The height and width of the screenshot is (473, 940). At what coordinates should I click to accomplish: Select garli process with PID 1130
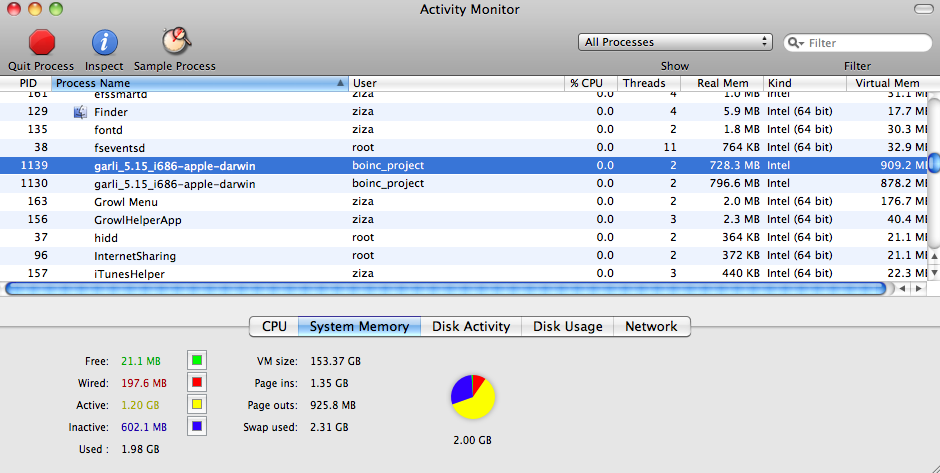click(463, 183)
